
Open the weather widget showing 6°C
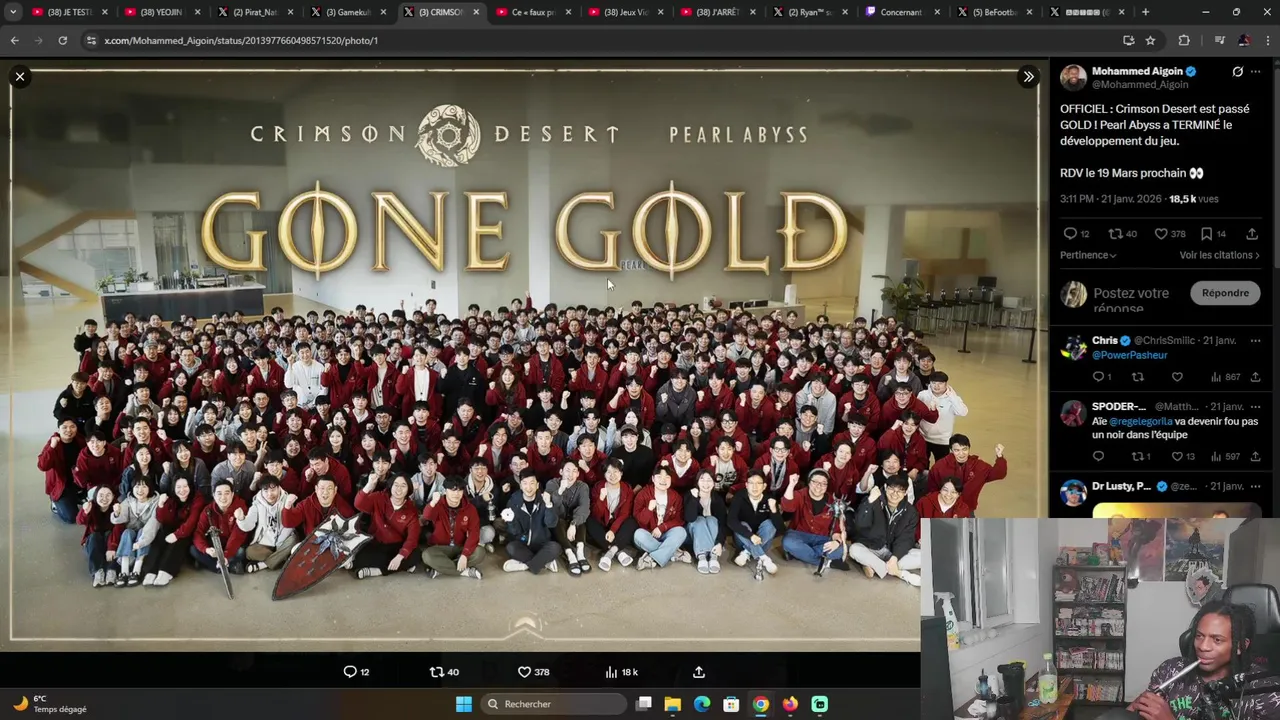tap(48, 704)
